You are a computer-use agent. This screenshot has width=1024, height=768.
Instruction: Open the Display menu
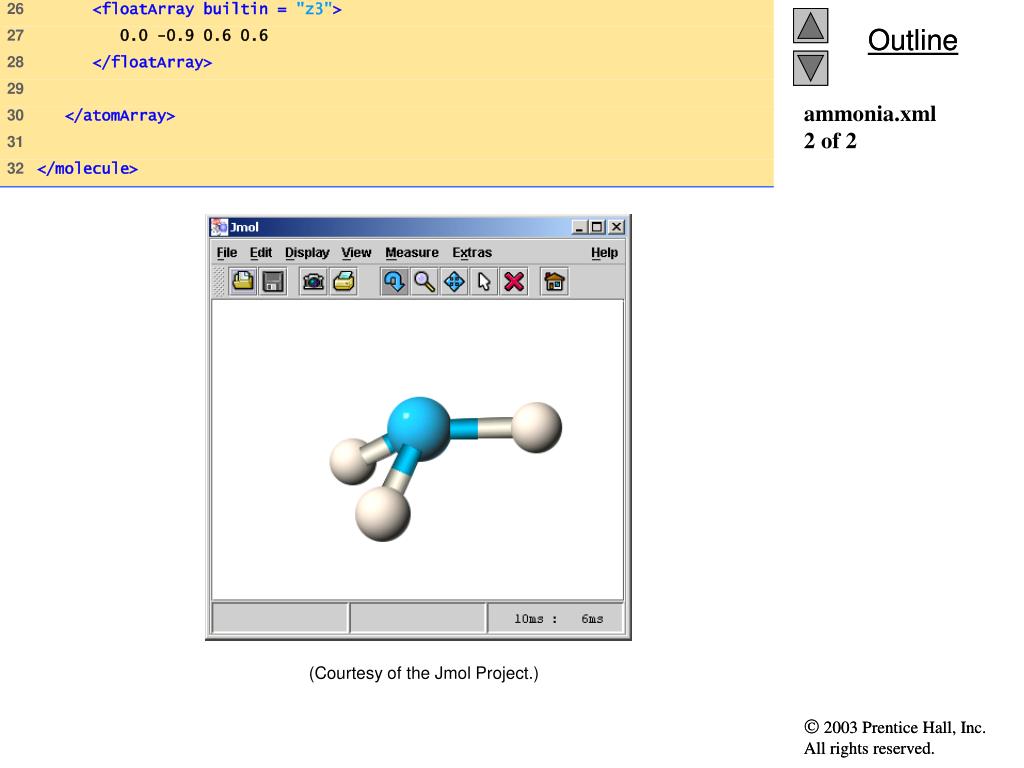coord(307,253)
